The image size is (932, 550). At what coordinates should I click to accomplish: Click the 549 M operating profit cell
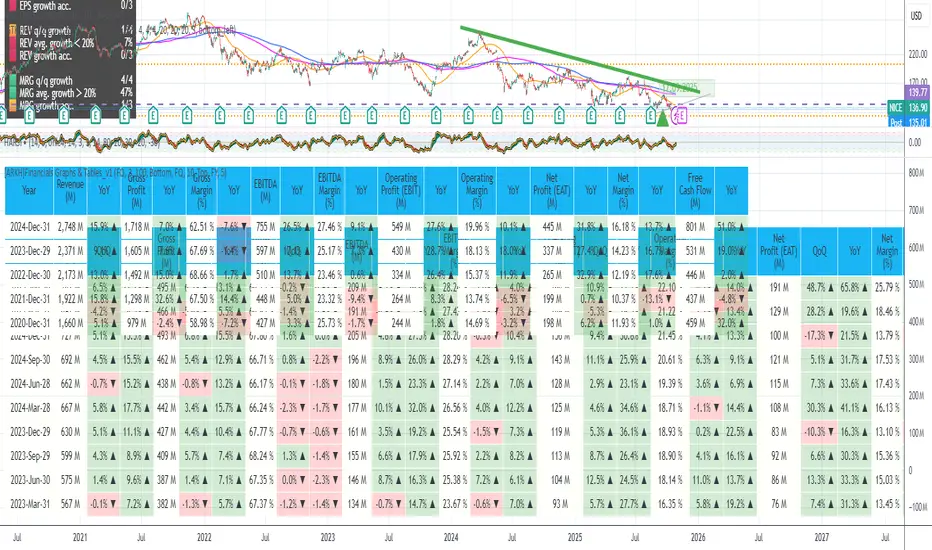pos(401,227)
